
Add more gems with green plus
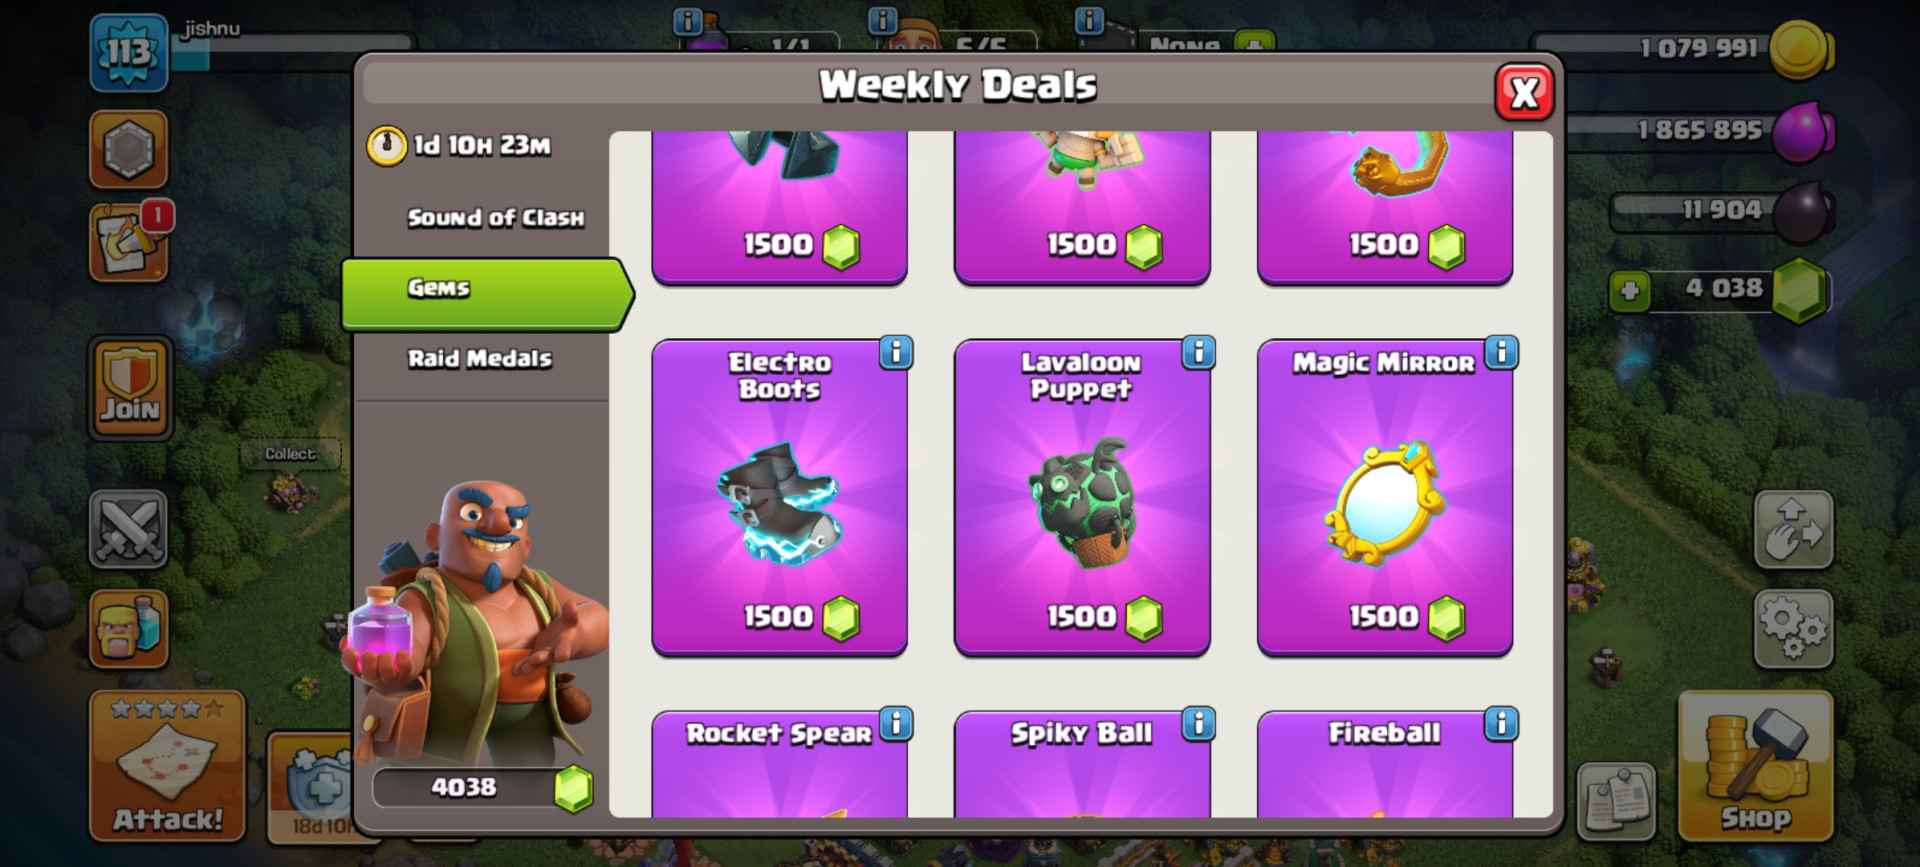coord(1630,291)
